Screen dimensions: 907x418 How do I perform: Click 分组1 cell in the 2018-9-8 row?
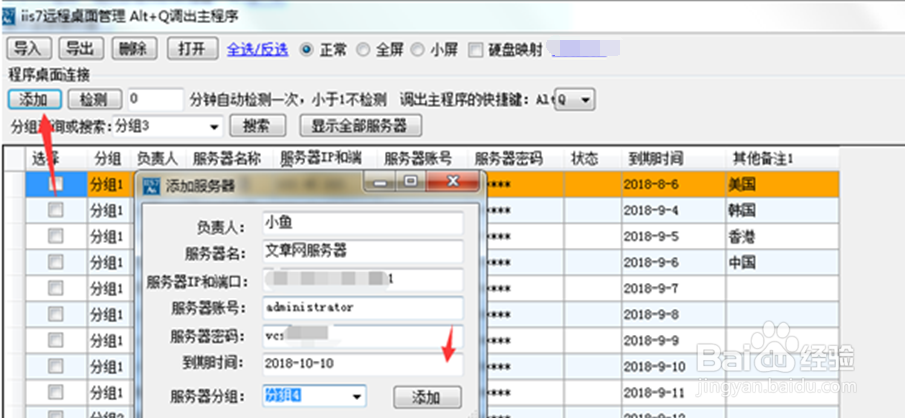coord(109,314)
